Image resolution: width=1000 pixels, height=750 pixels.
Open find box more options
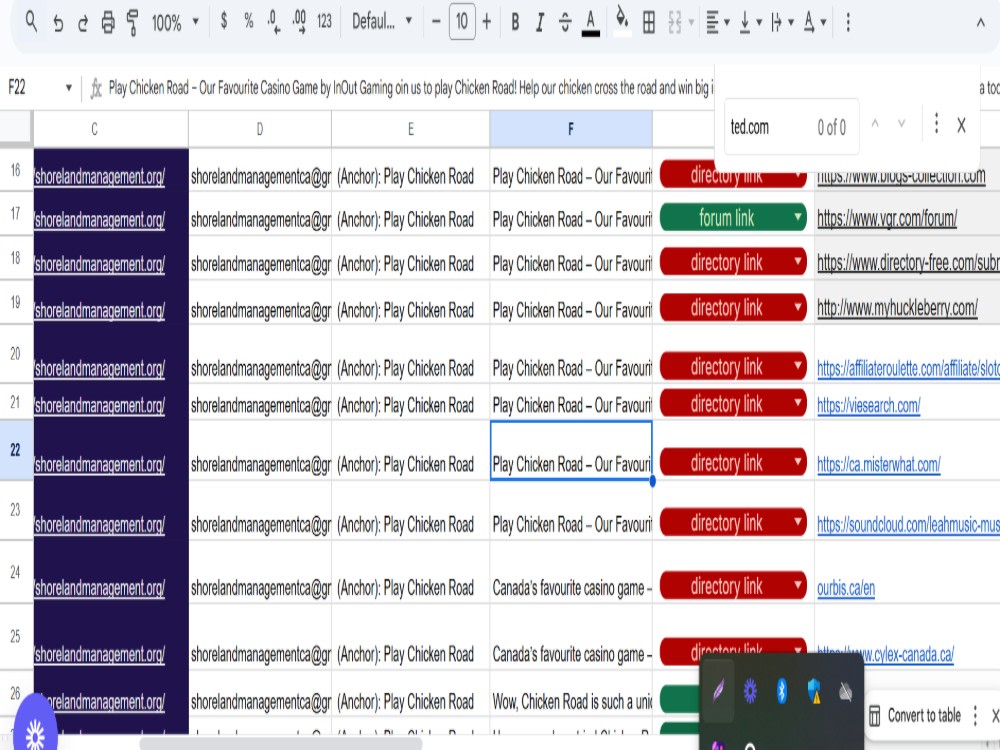pos(936,124)
